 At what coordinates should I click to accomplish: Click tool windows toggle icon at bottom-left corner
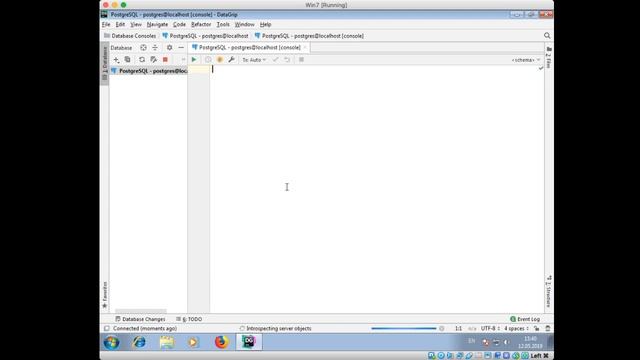[107, 329]
